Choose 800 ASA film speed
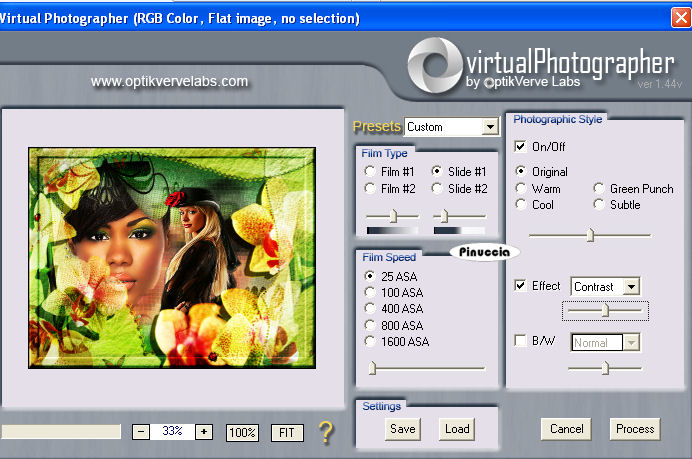 pyautogui.click(x=370, y=325)
